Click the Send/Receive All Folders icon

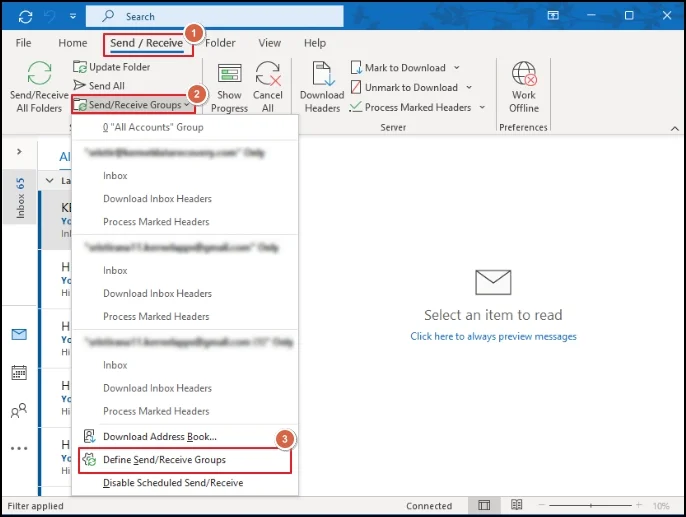coord(39,73)
